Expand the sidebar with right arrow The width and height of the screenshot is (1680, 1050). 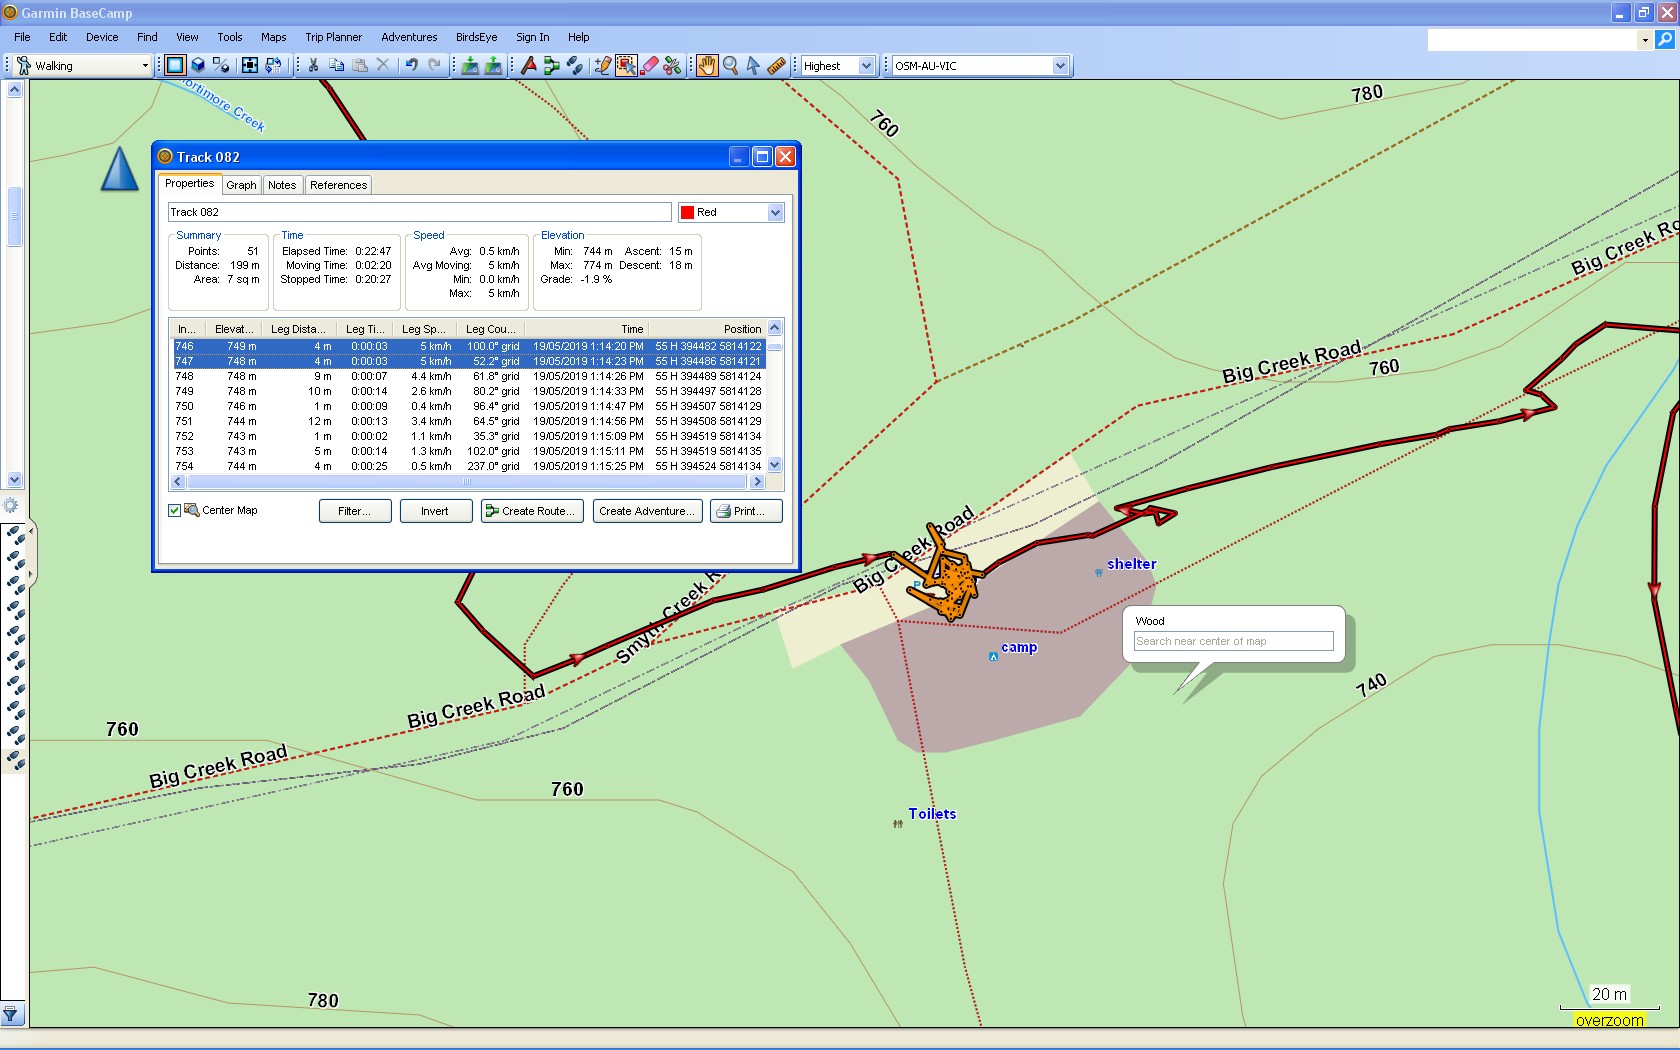[31, 574]
